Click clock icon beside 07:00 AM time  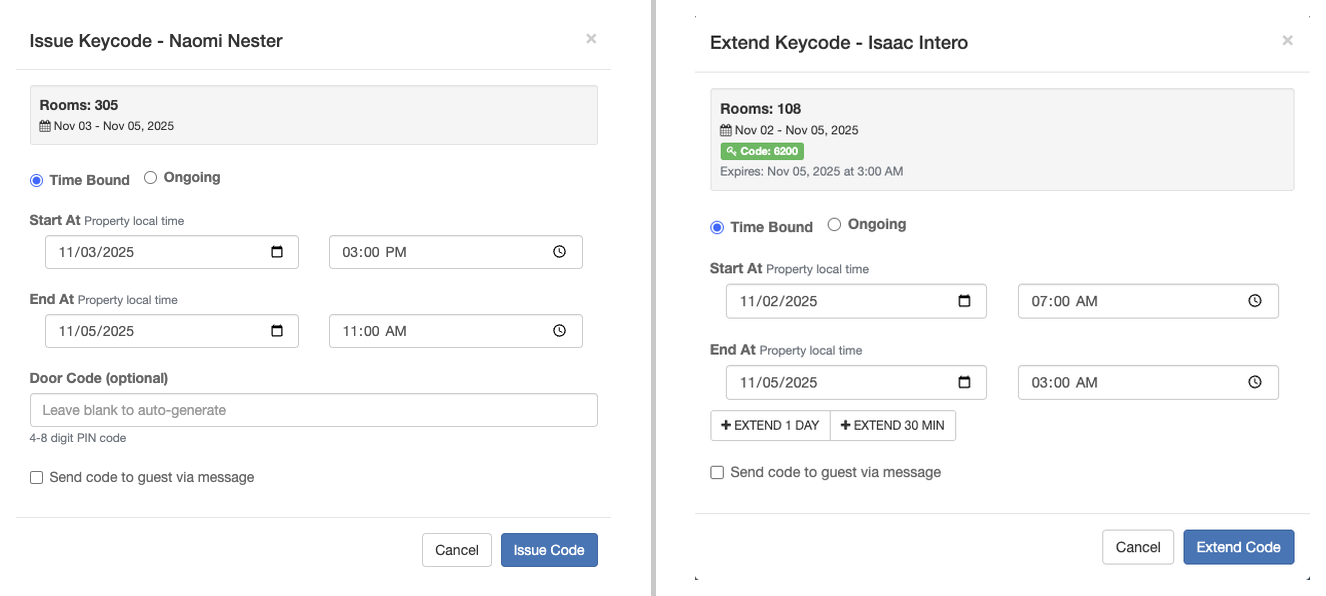click(1255, 301)
